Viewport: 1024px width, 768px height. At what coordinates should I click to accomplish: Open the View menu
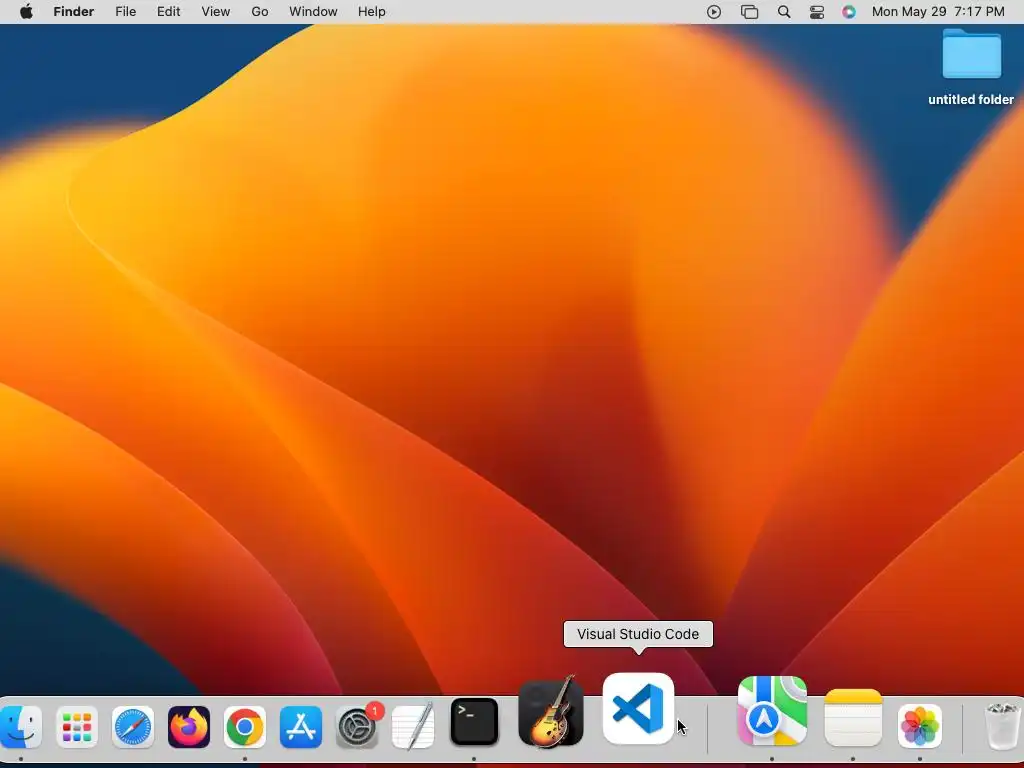pyautogui.click(x=216, y=12)
